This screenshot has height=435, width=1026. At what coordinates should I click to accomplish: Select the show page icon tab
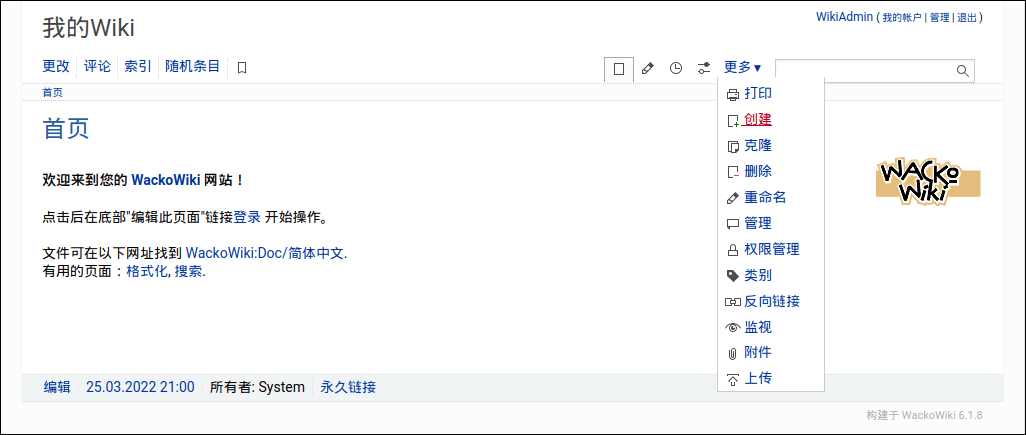point(619,69)
